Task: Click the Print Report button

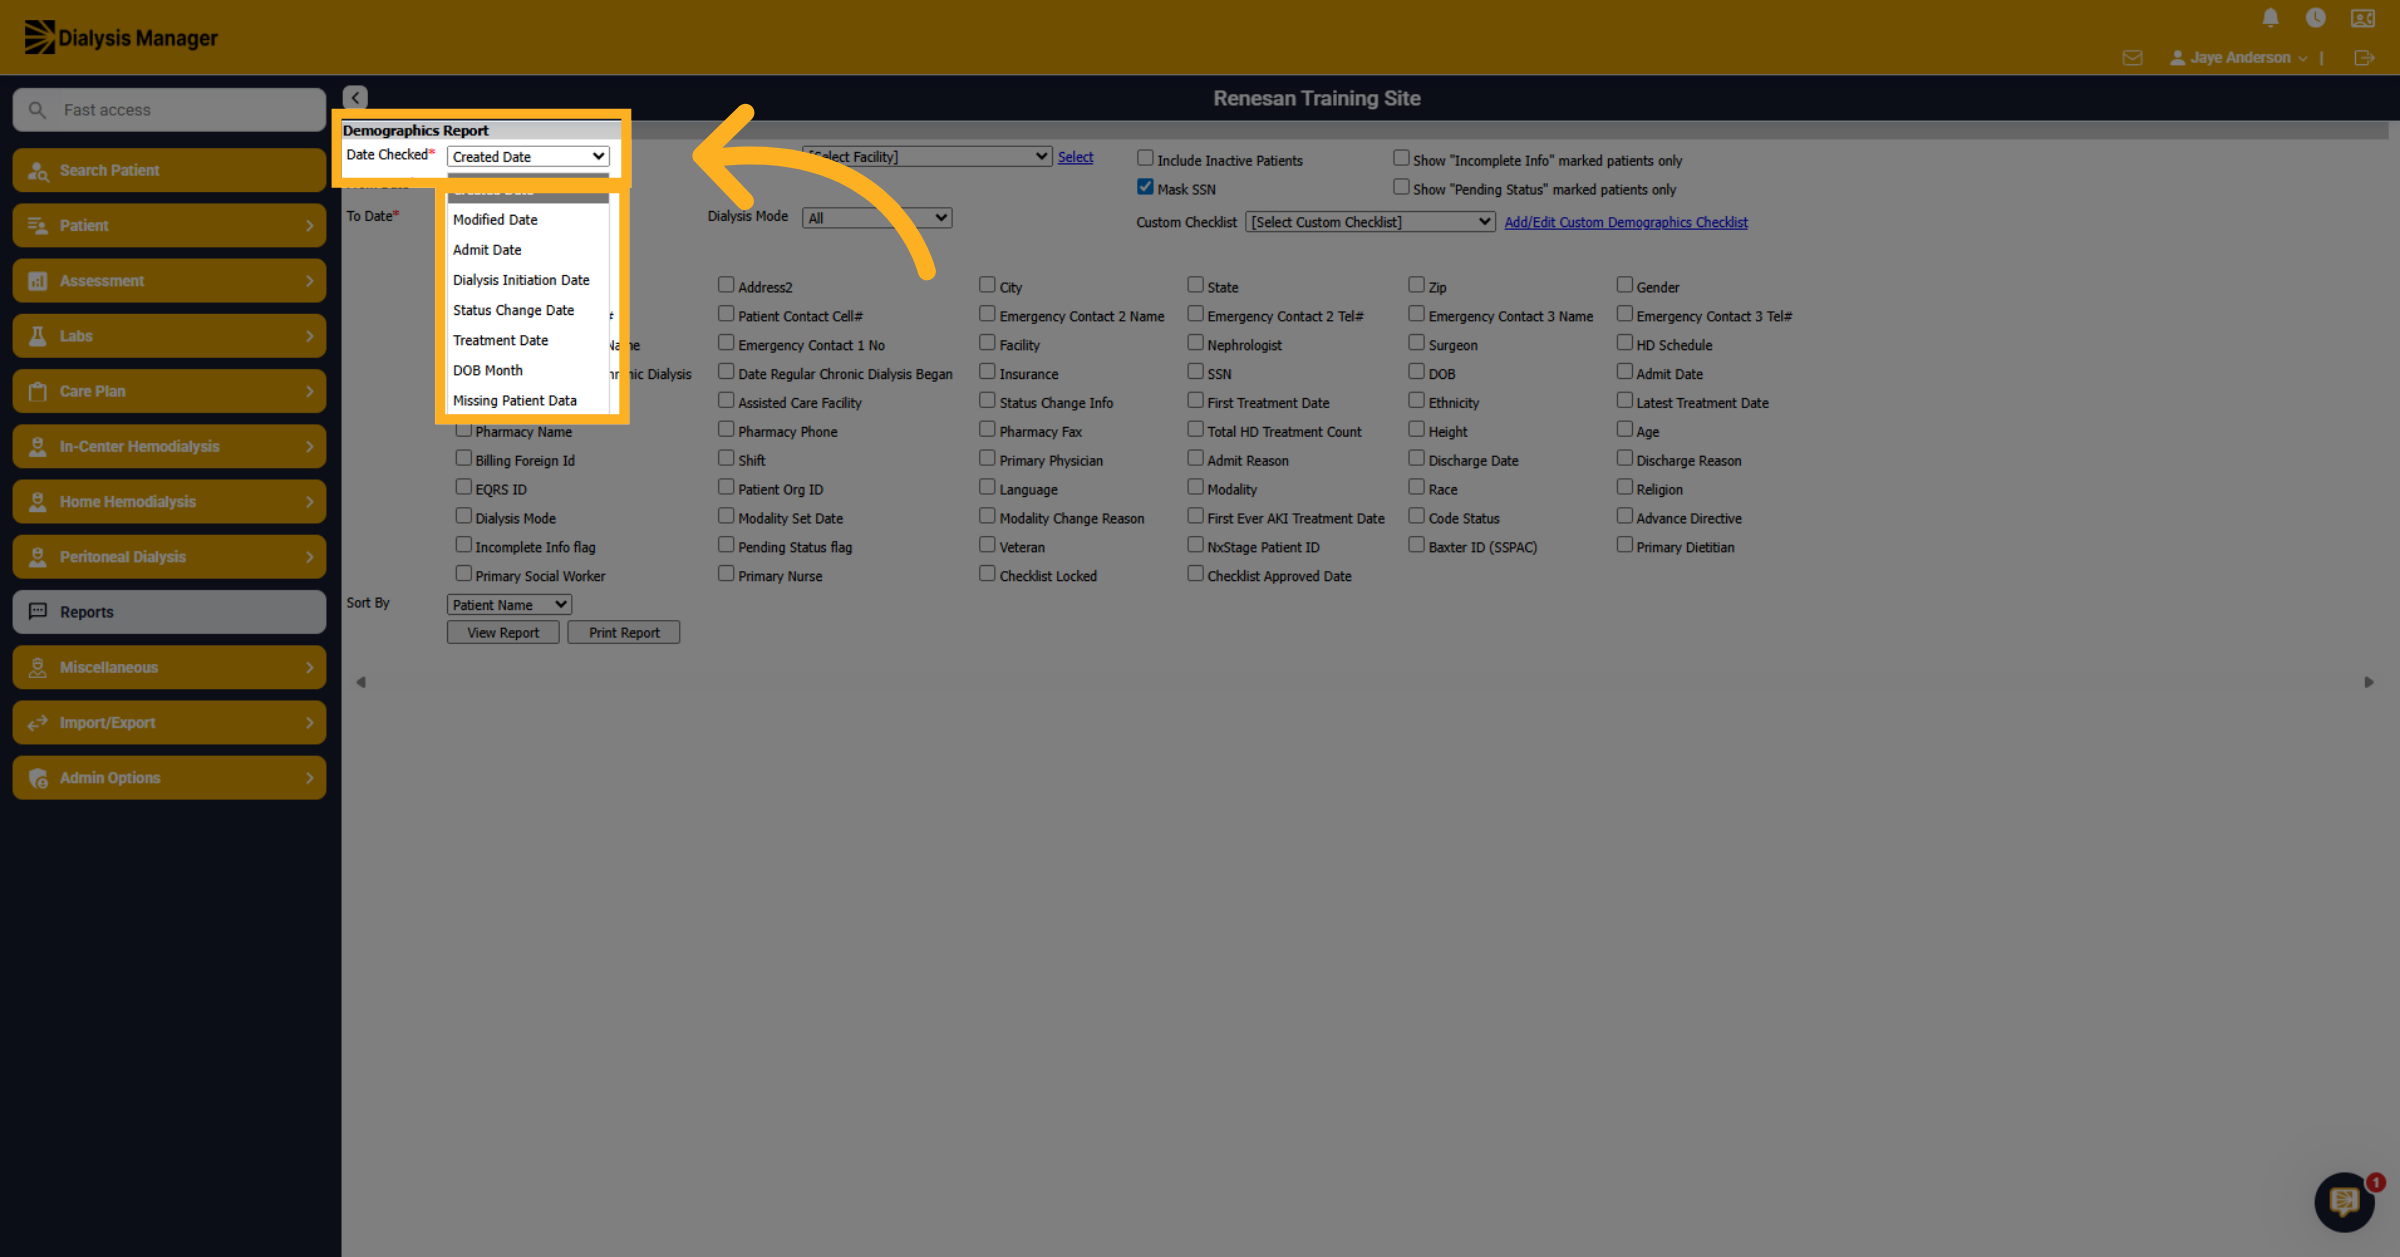Action: [624, 633]
